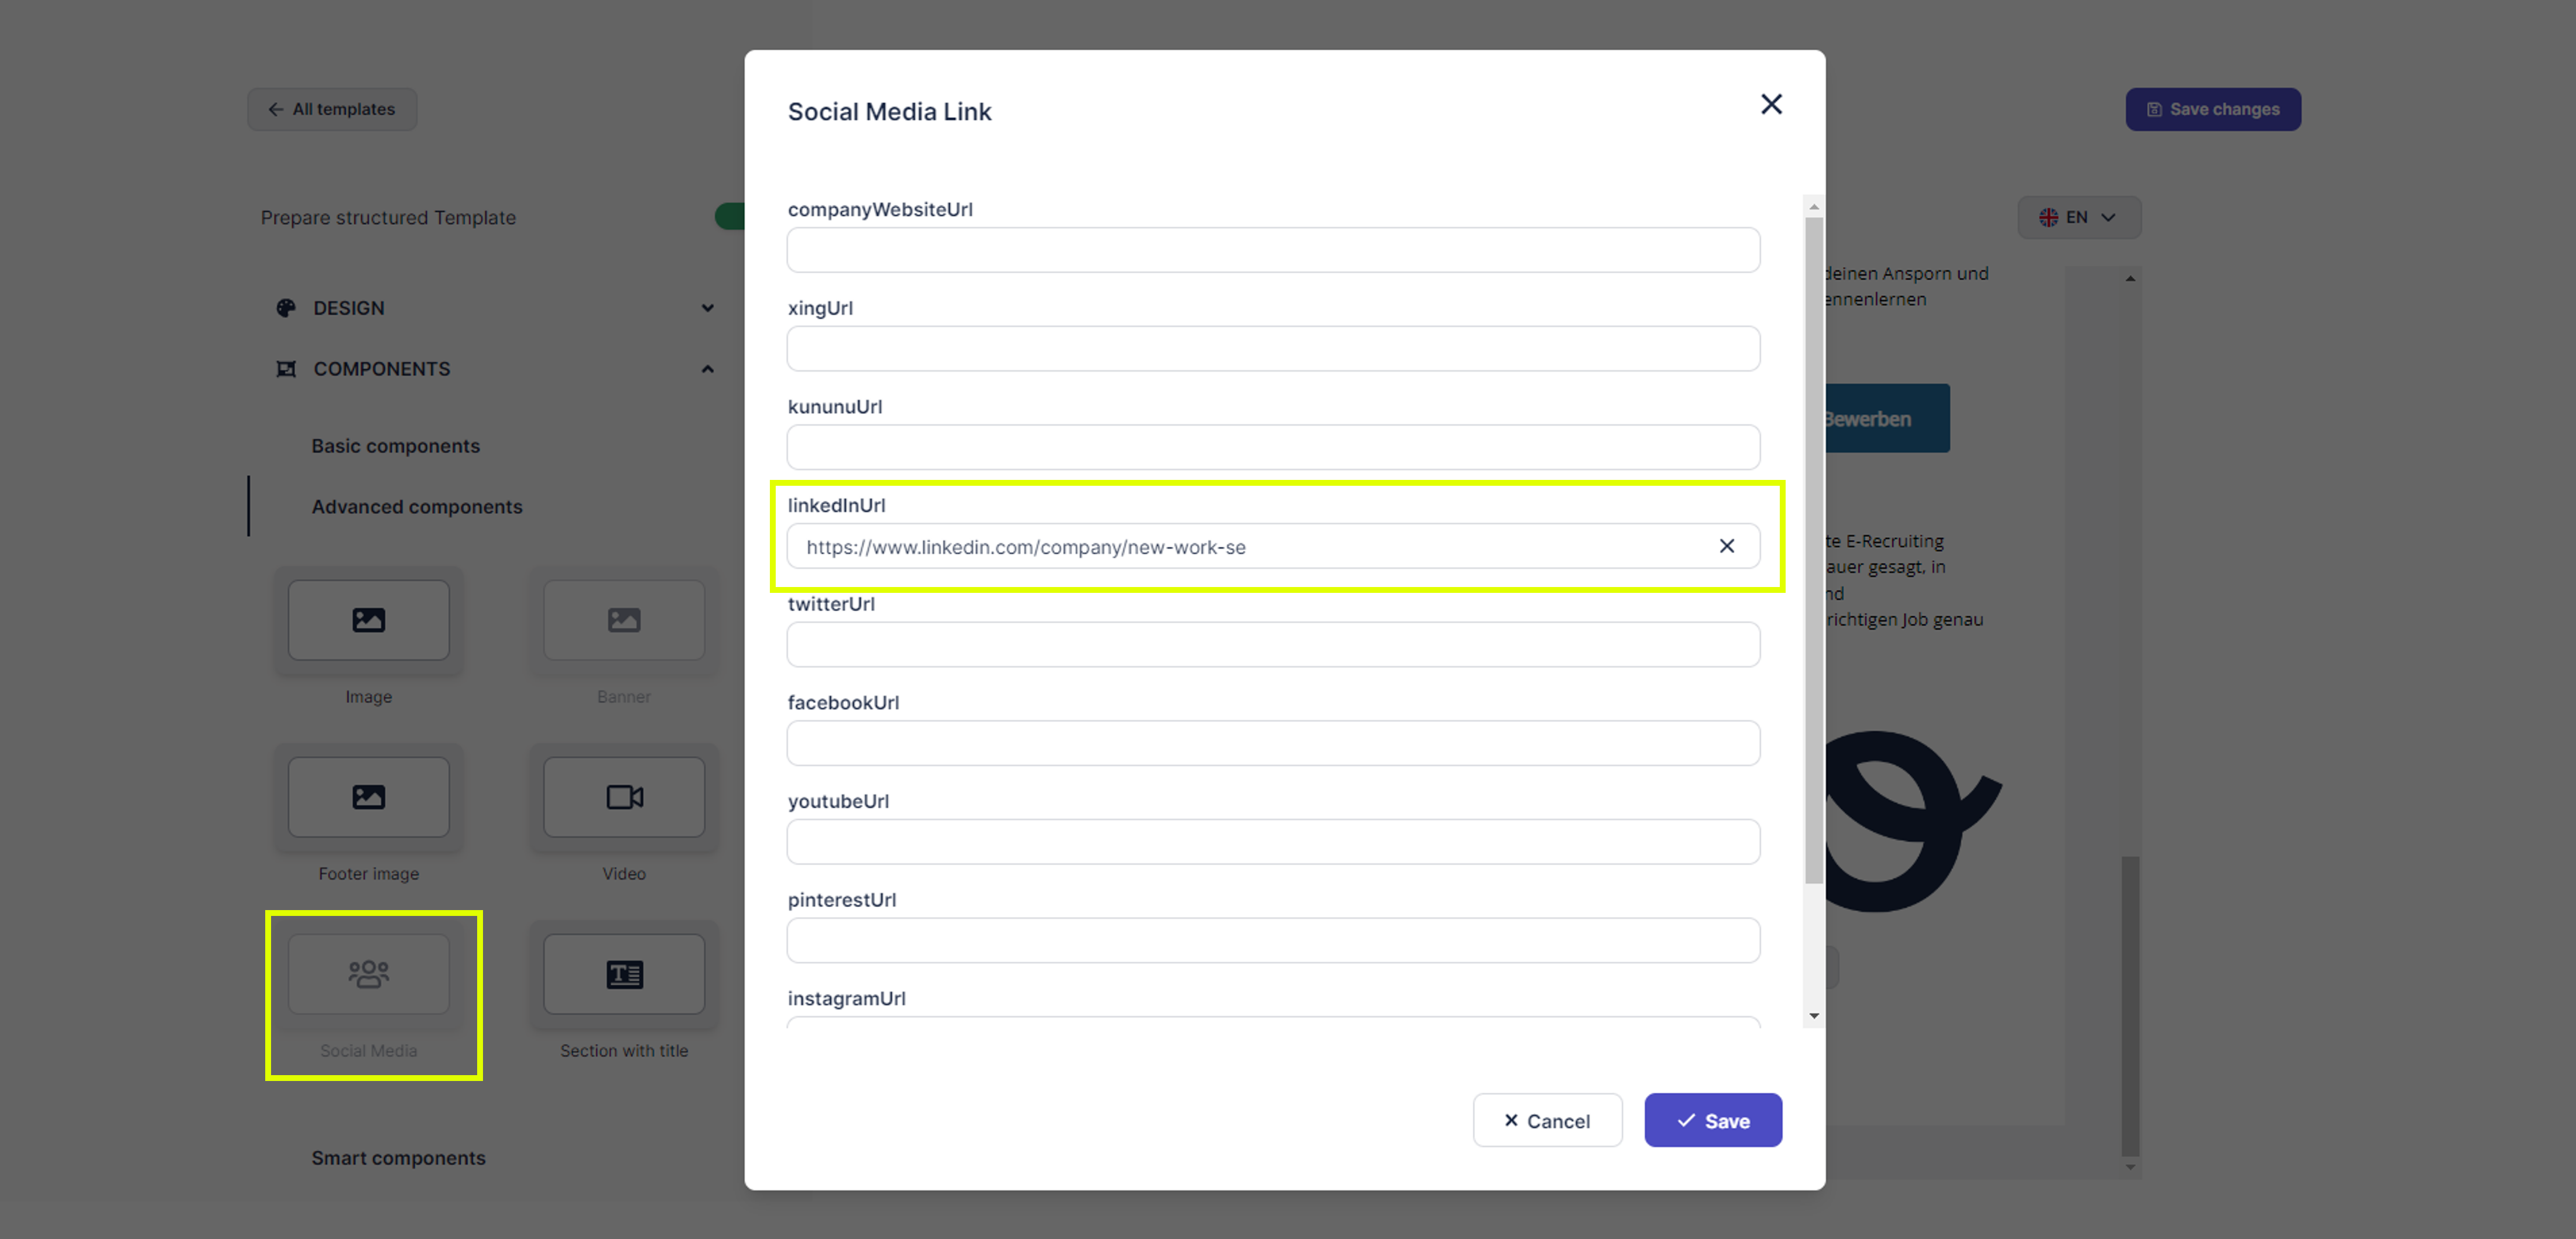Click the Save button in dialog
The height and width of the screenshot is (1239, 2576).
click(1712, 1121)
